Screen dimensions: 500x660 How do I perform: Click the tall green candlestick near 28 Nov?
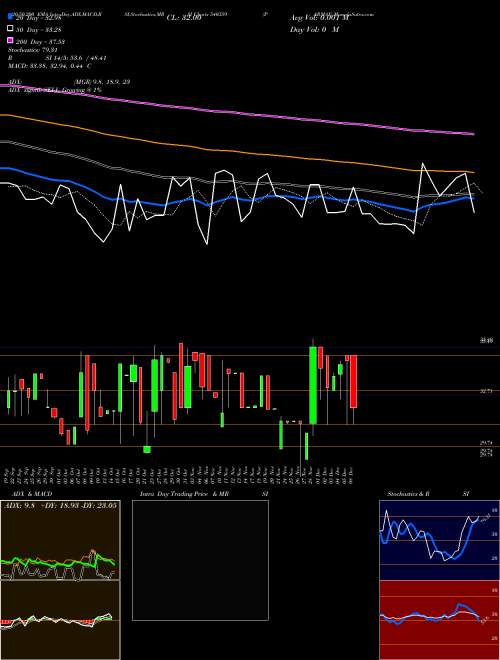pyautogui.click(x=313, y=385)
